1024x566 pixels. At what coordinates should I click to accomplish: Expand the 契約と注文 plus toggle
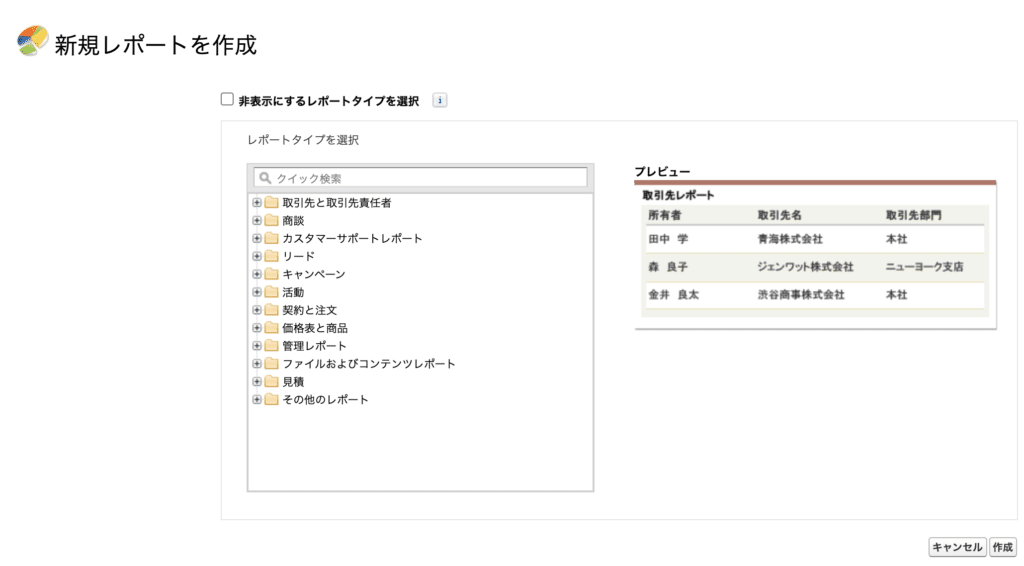(257, 310)
